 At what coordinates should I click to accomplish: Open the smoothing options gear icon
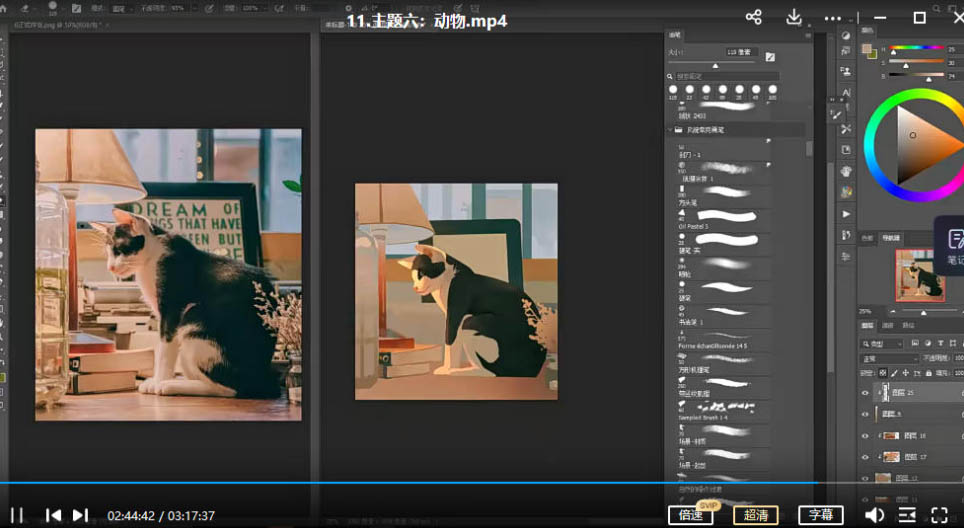coord(348,9)
